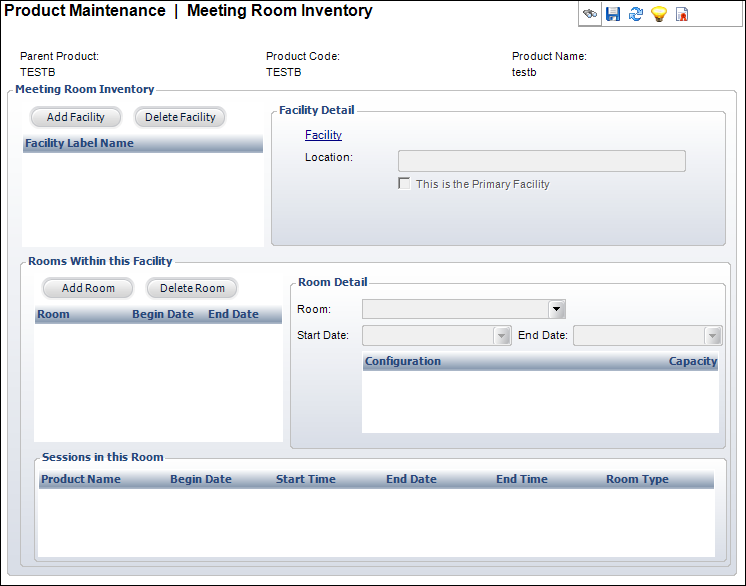Screen dimensions: 746x586
Task: Click the binoculars search icon
Action: 590,14
